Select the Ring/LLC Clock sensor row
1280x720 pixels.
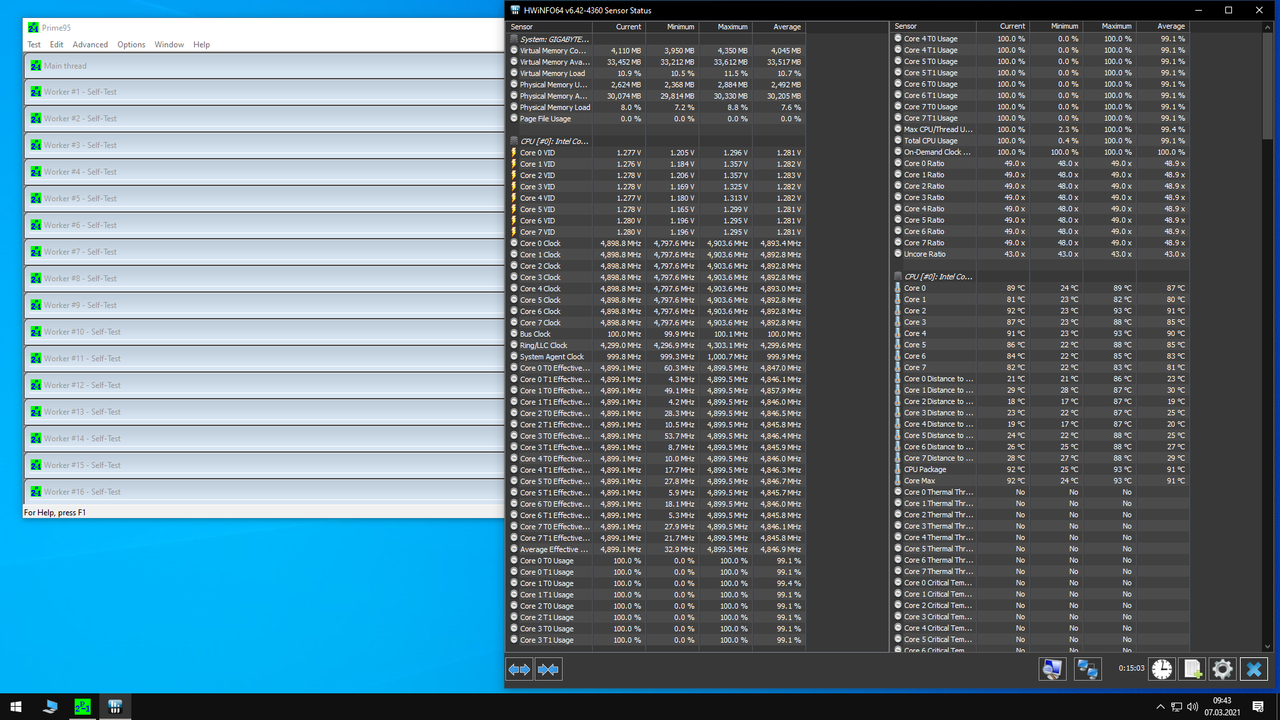click(x=656, y=346)
